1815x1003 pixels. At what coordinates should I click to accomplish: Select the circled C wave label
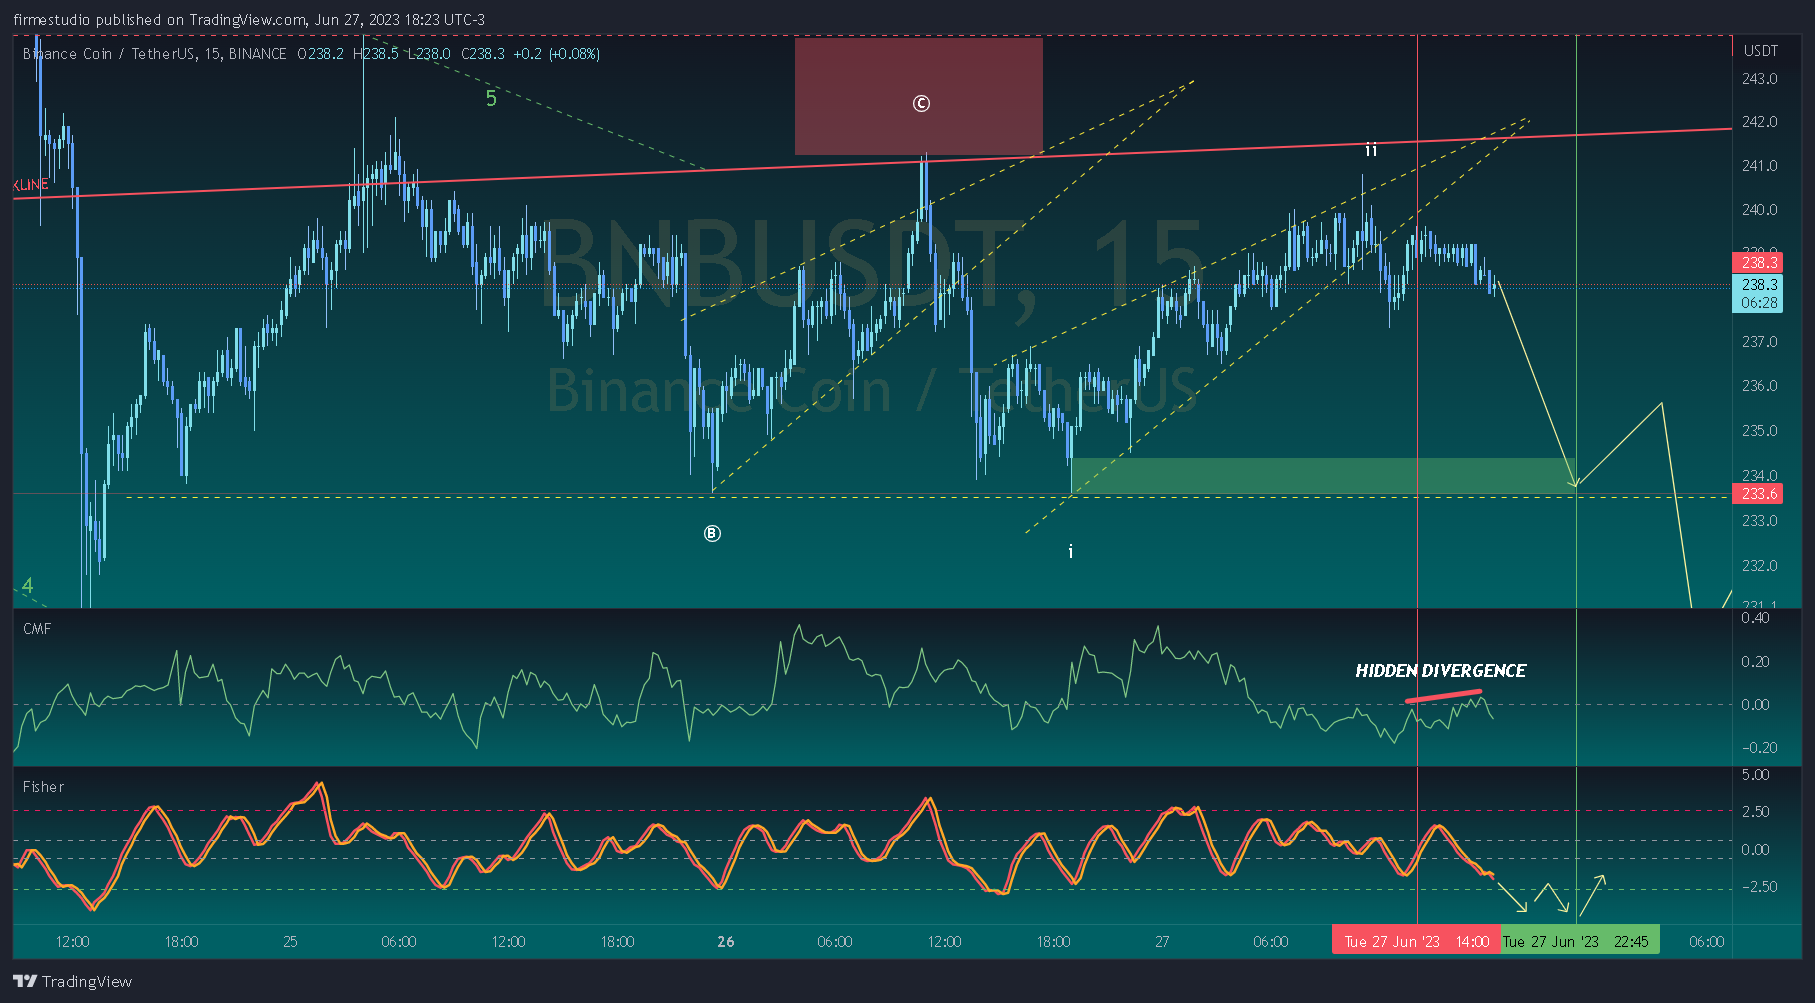tap(921, 103)
